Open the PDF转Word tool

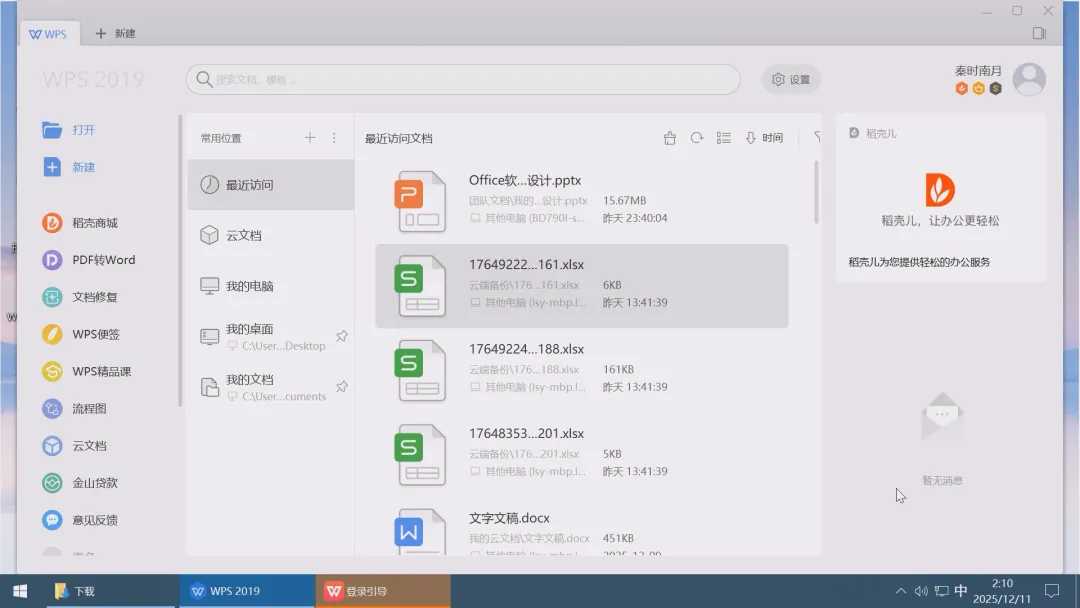coord(88,260)
